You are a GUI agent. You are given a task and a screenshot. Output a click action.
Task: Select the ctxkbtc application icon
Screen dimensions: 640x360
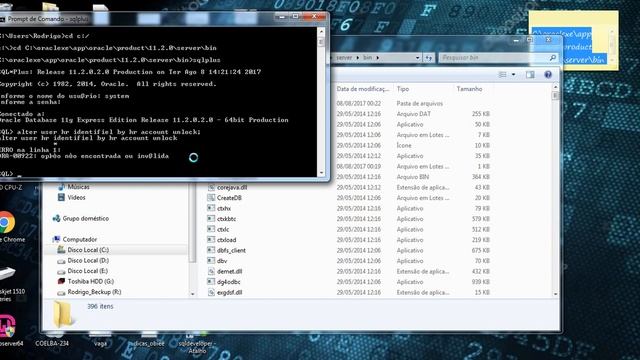[211, 219]
